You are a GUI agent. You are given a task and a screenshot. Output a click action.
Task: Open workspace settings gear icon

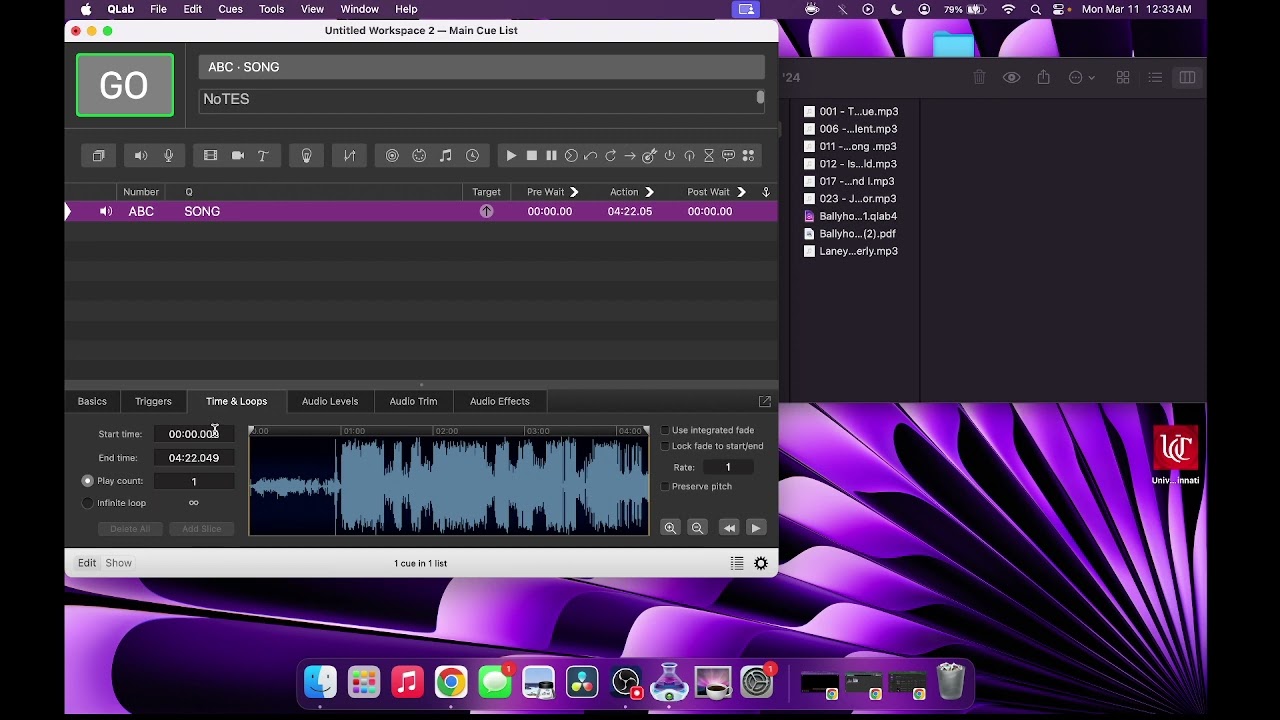(761, 564)
